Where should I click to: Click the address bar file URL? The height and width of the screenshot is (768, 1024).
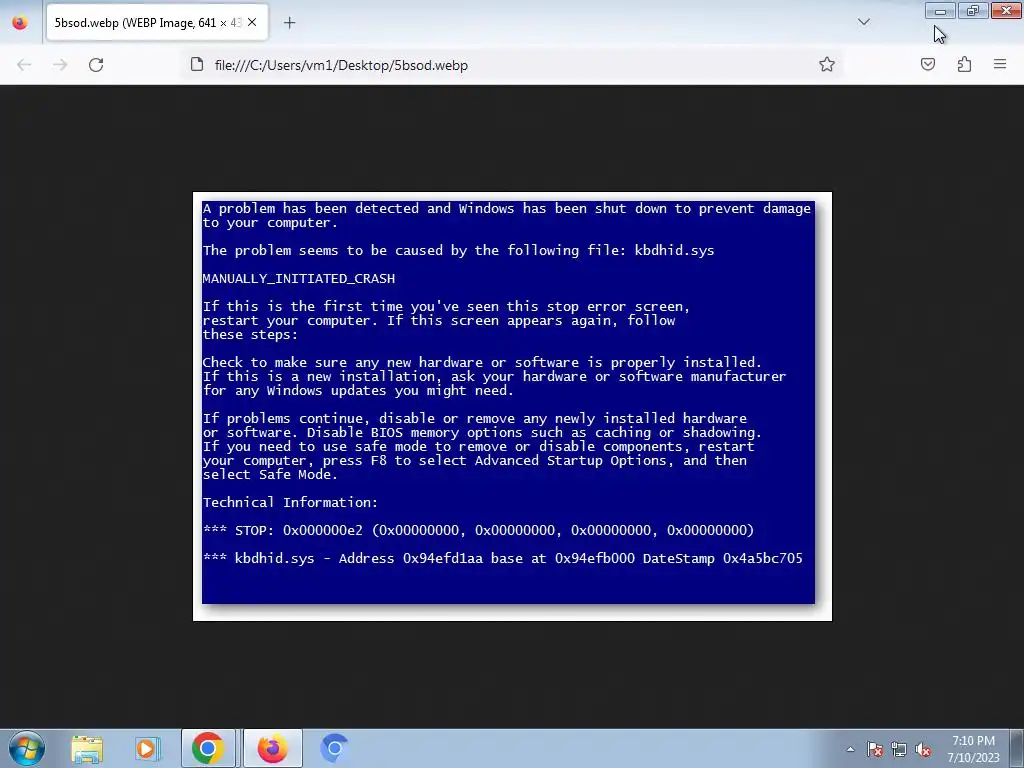point(341,65)
